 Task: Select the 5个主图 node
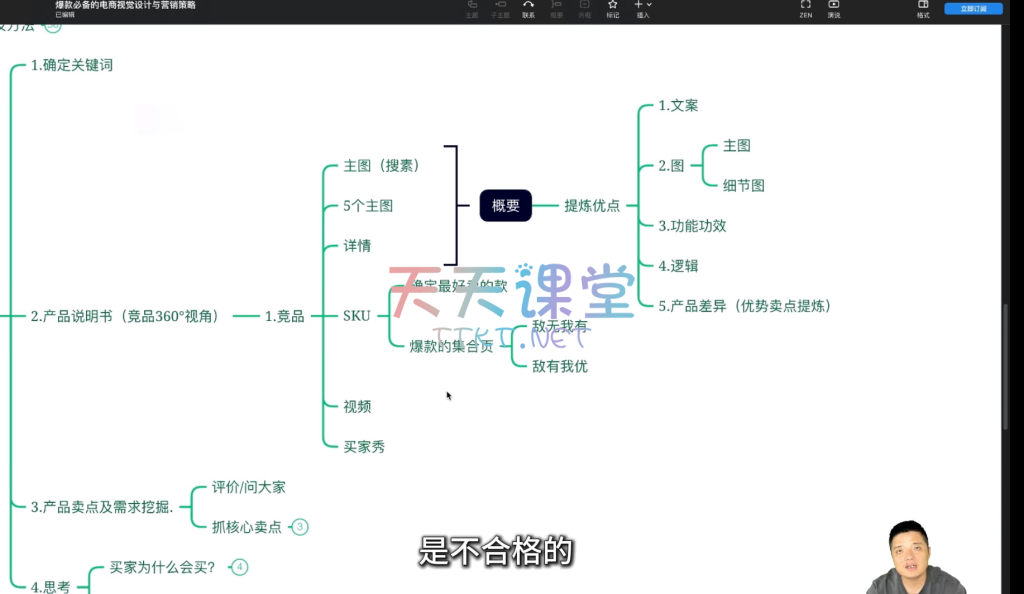click(x=368, y=206)
